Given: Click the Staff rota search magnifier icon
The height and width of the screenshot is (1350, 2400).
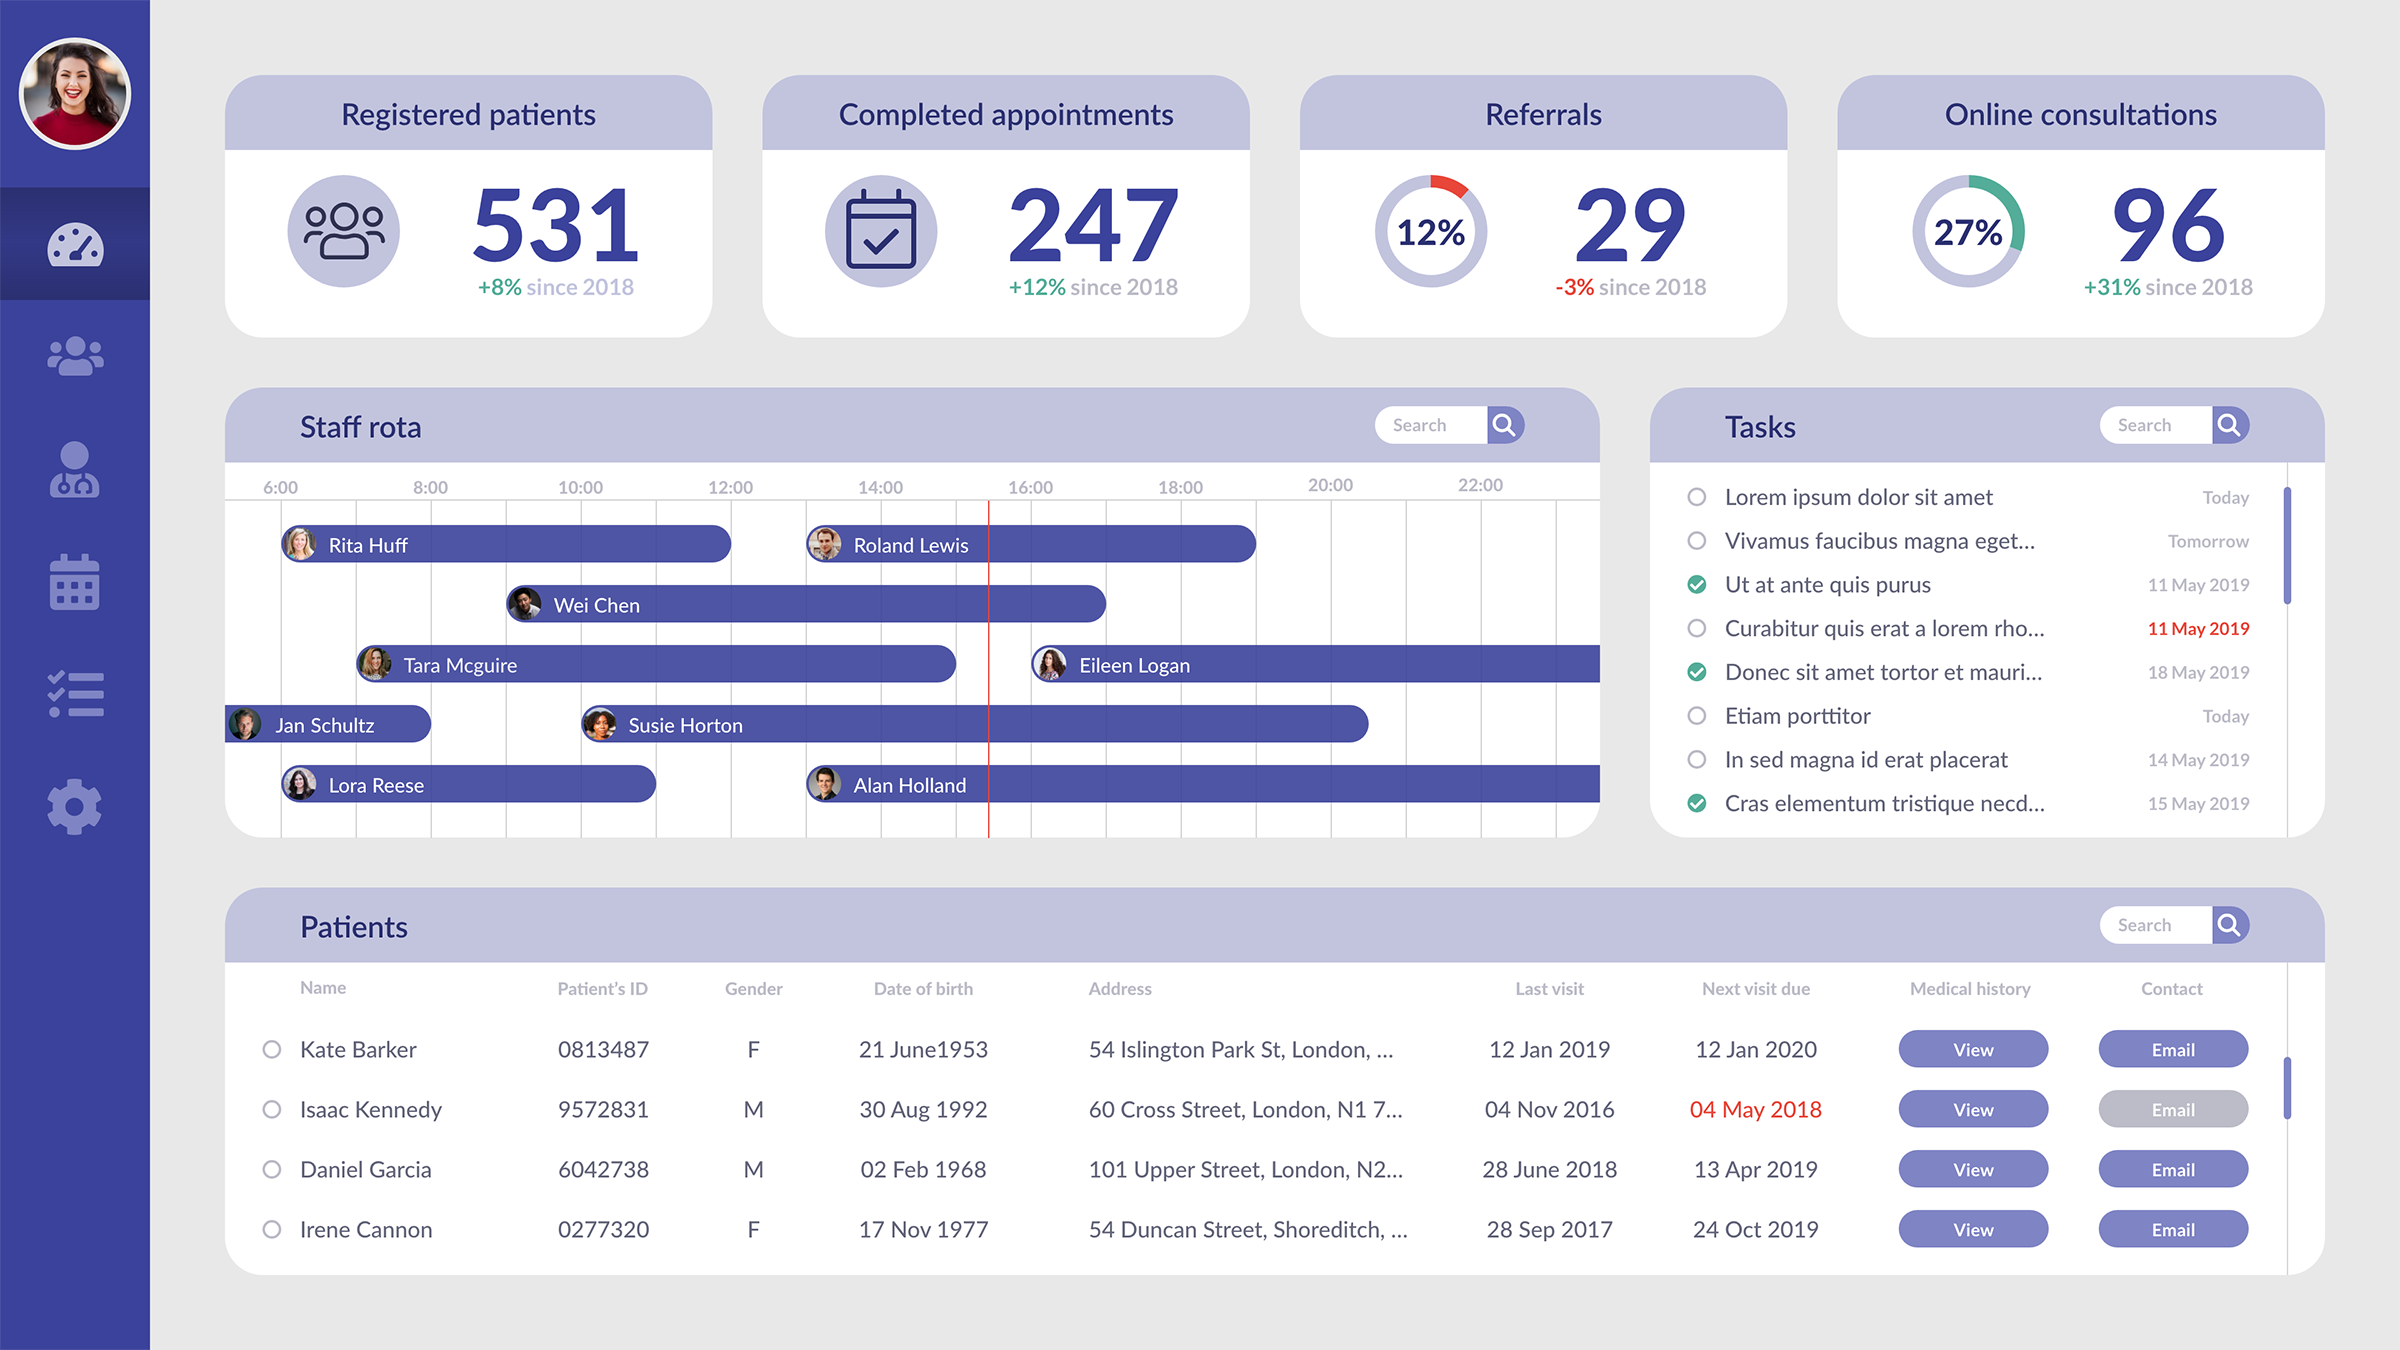Looking at the screenshot, I should (1504, 425).
